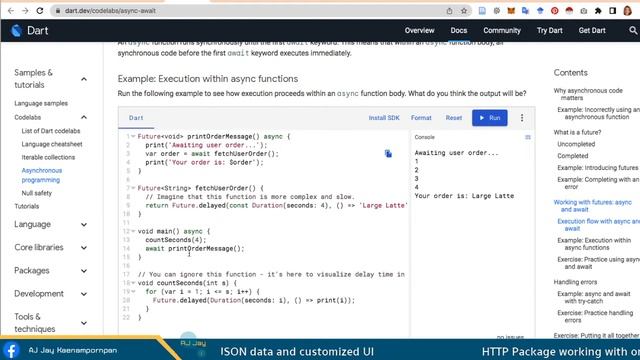Image resolution: width=640 pixels, height=360 pixels.
Task: Click copy icon in code editor
Action: (388, 153)
